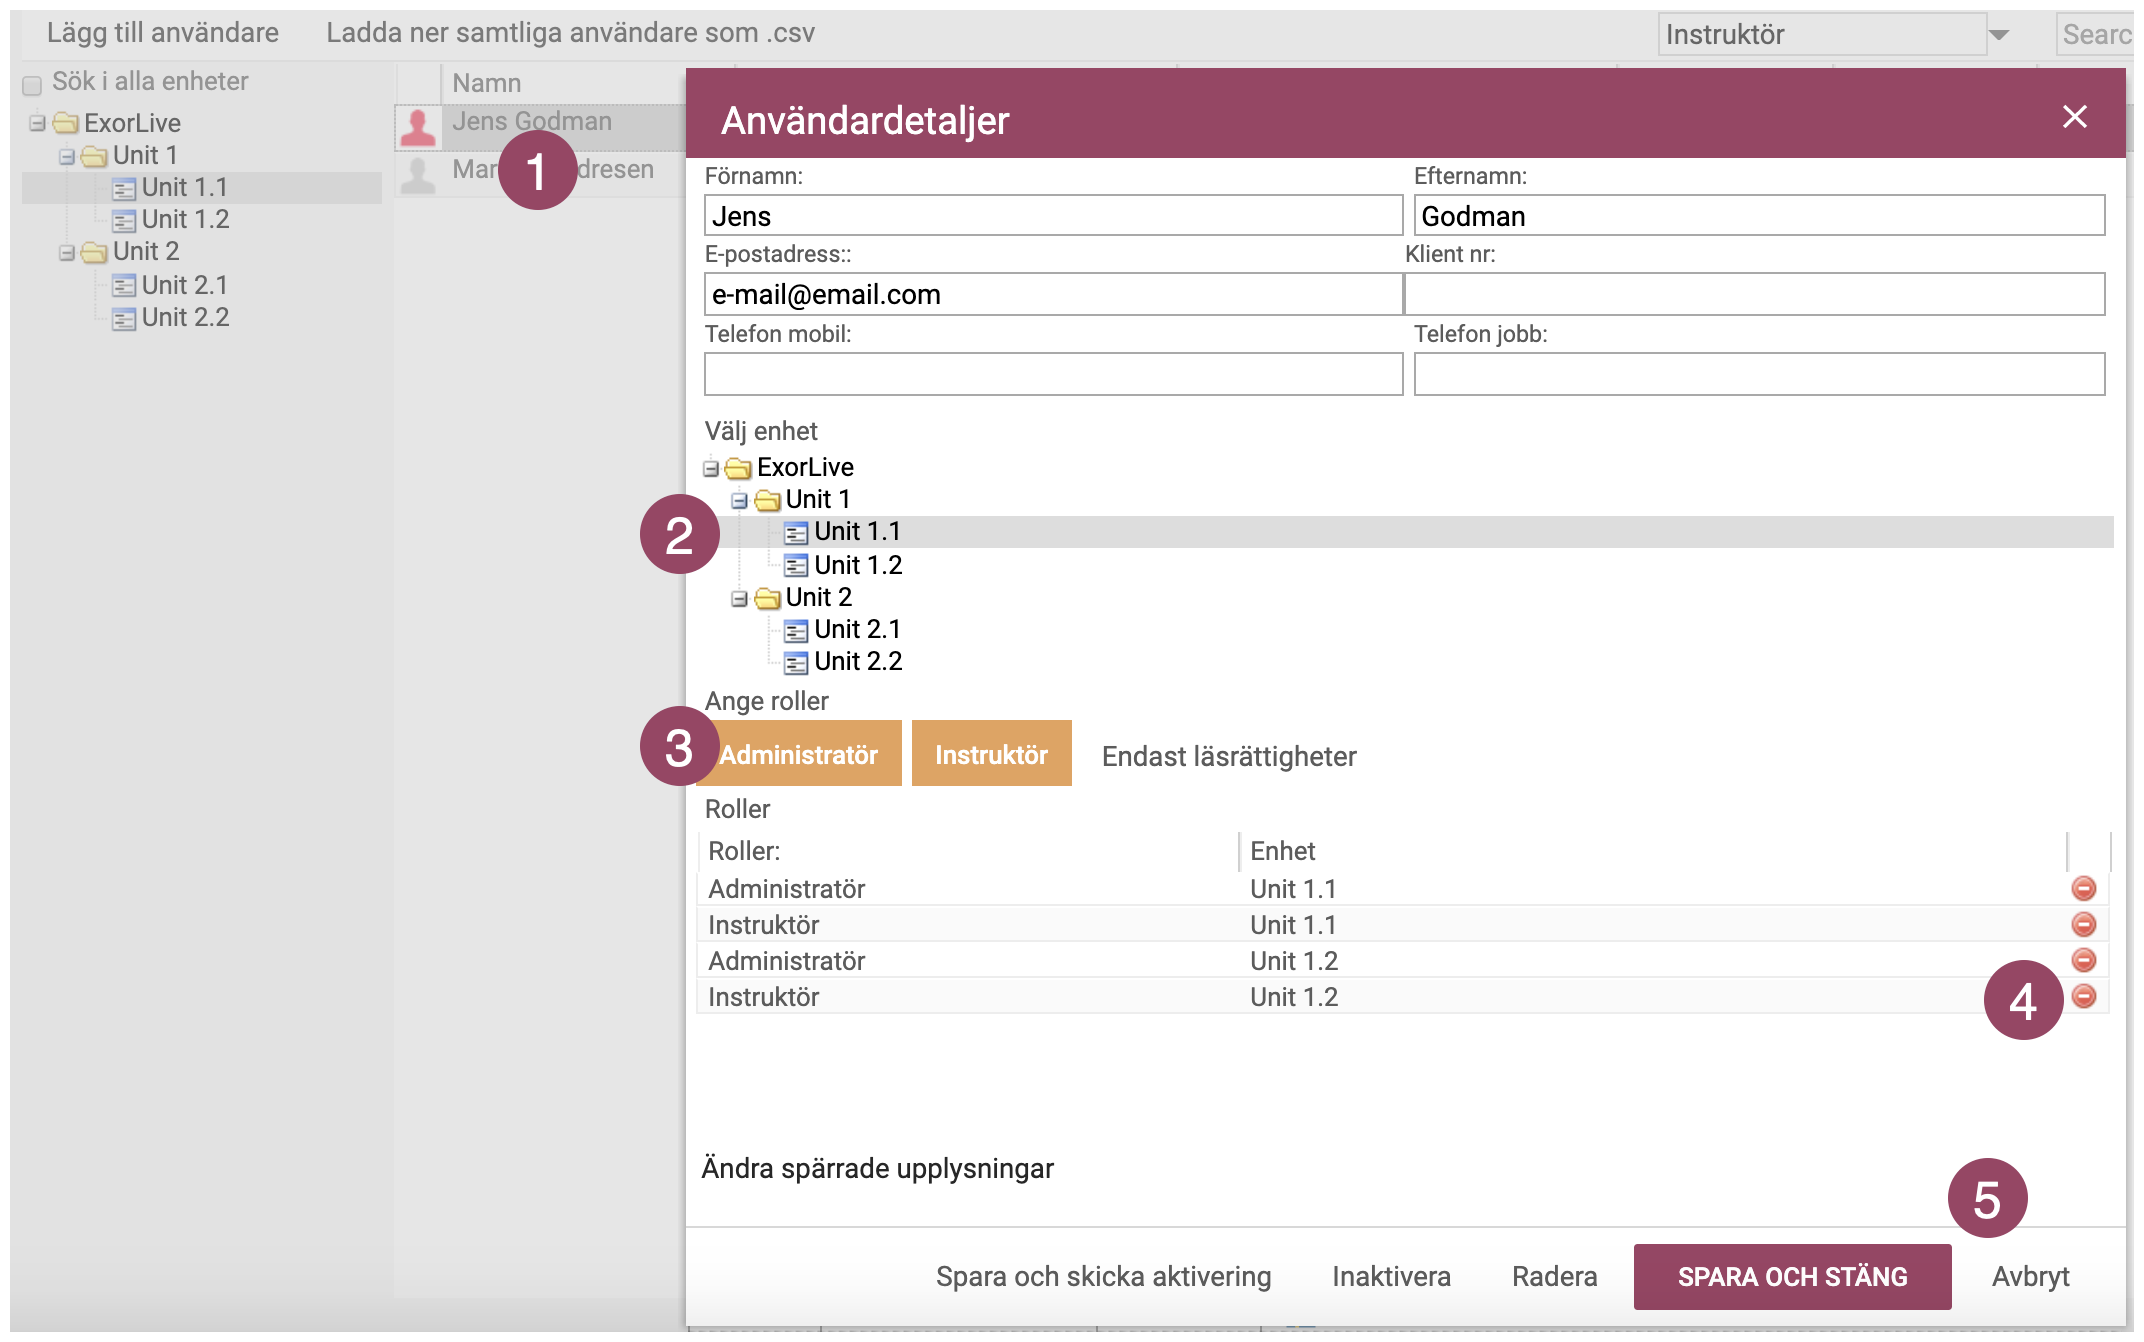
Task: Click Unit 2.1 icon in left sidebar
Action: click(124, 287)
